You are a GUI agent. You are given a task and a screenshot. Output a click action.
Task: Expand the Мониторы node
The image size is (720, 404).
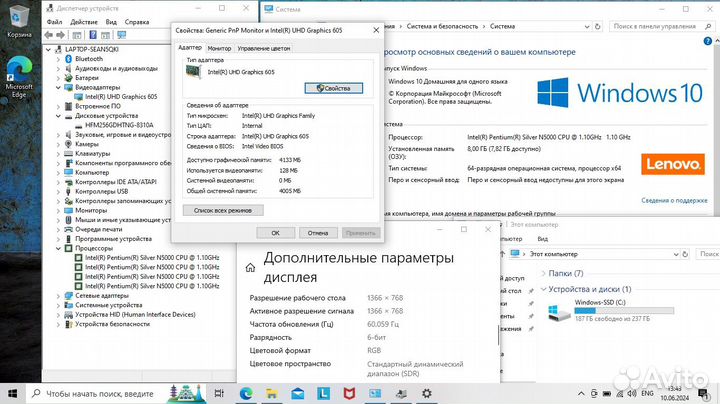58,210
